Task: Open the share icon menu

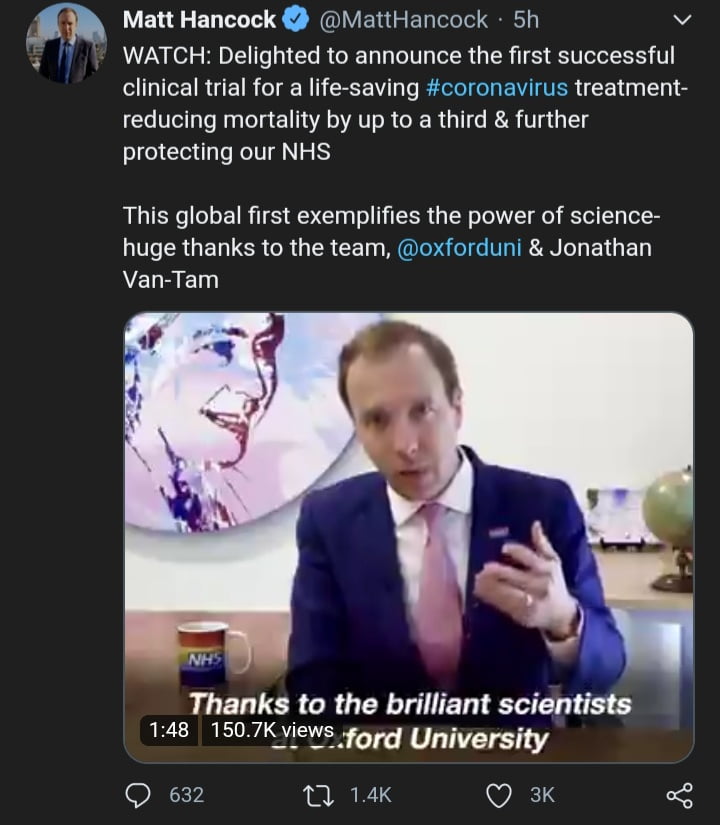Action: tap(679, 794)
